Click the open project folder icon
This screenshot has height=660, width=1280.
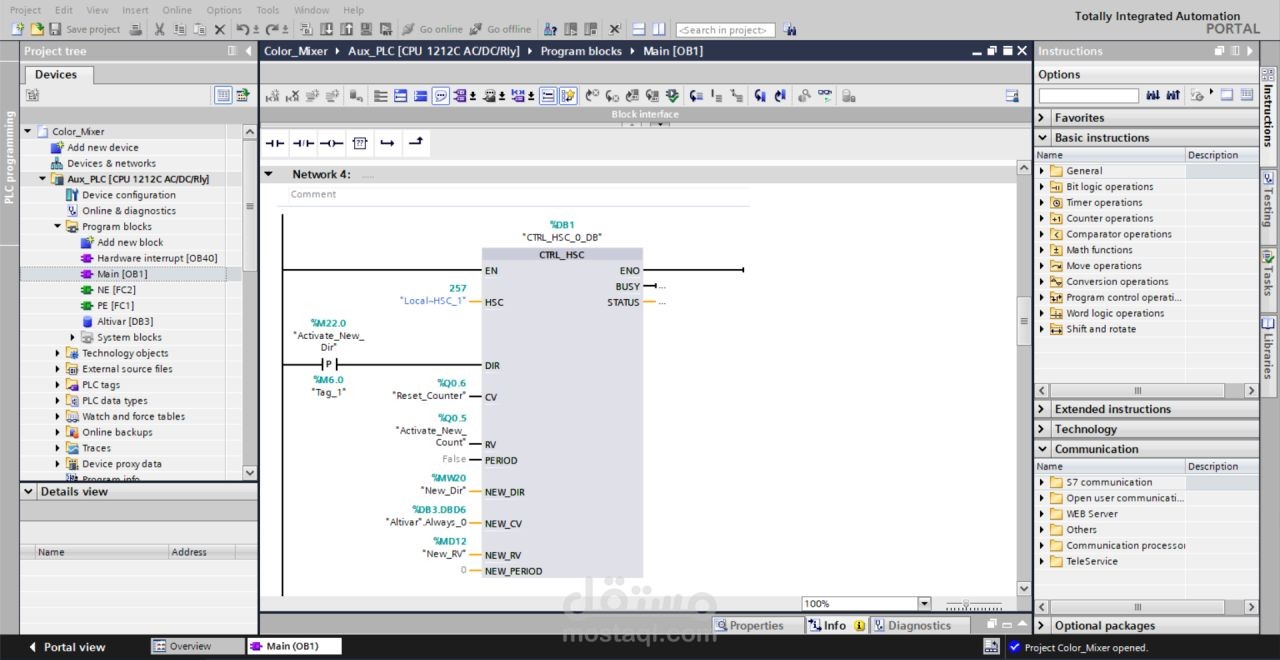[37, 29]
